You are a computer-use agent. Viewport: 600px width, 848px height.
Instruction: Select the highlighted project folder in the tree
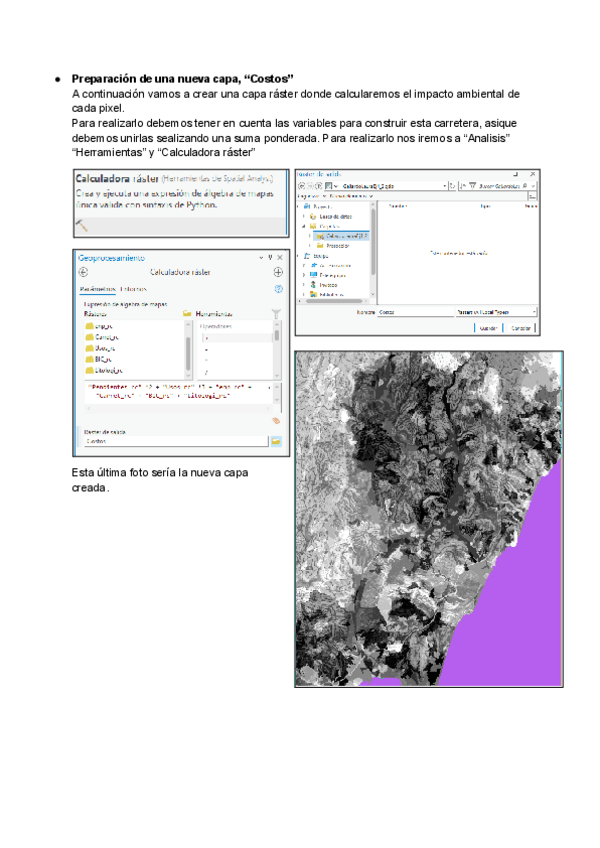pos(341,236)
